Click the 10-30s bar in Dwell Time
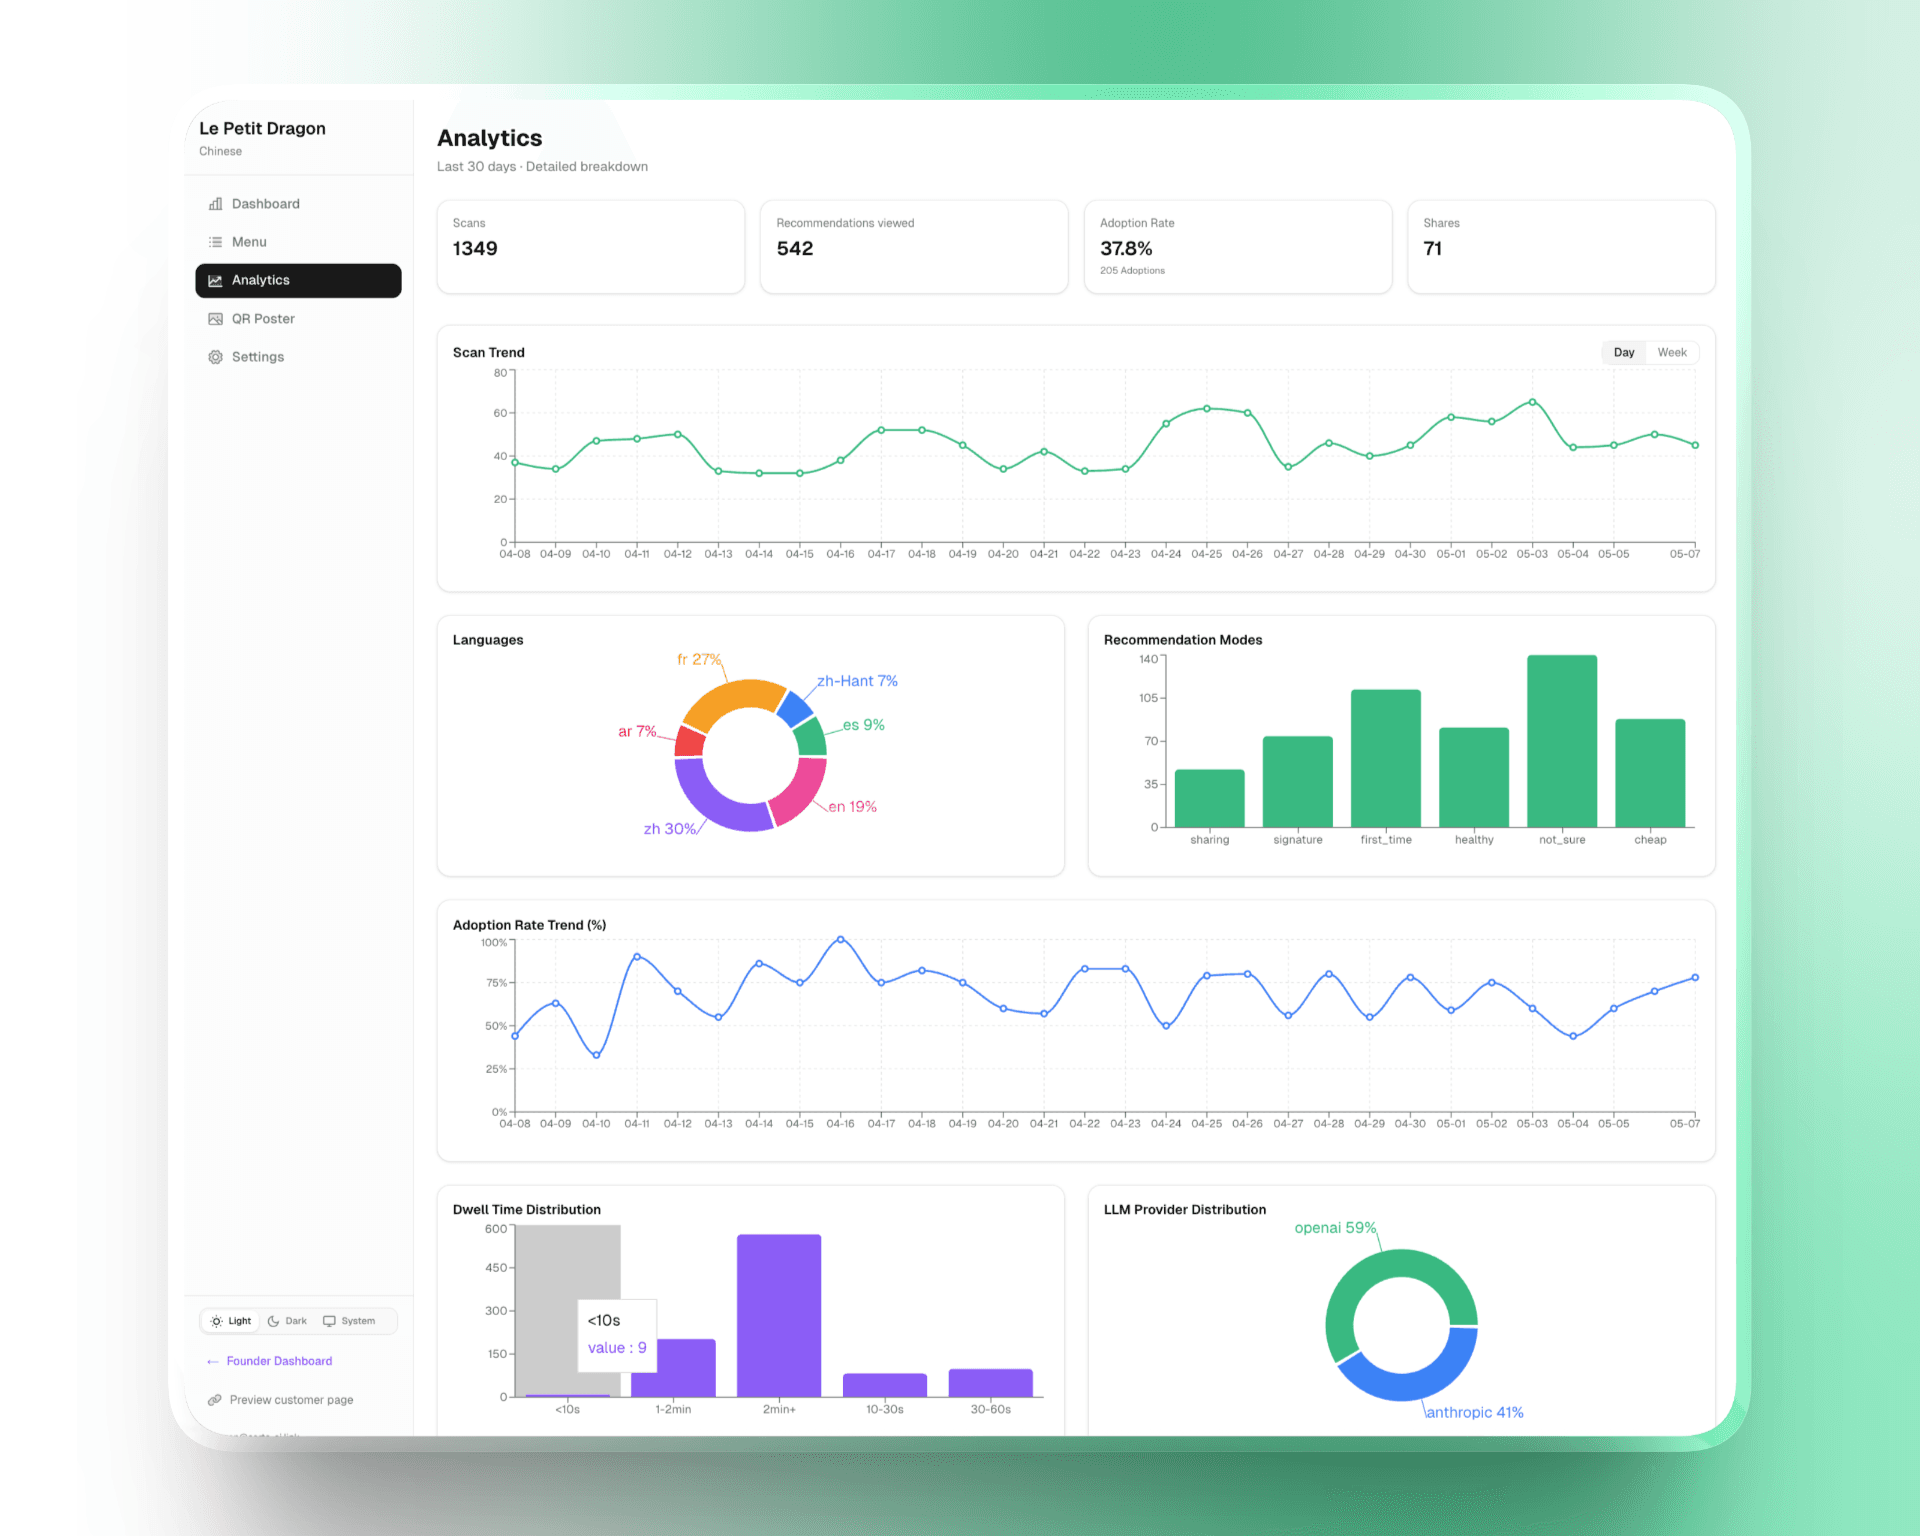 pos(885,1385)
